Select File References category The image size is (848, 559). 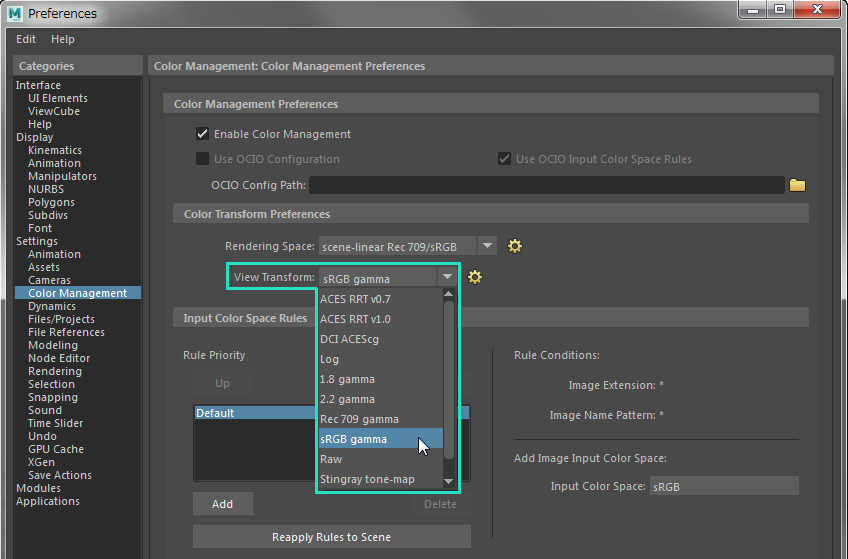(x=67, y=331)
